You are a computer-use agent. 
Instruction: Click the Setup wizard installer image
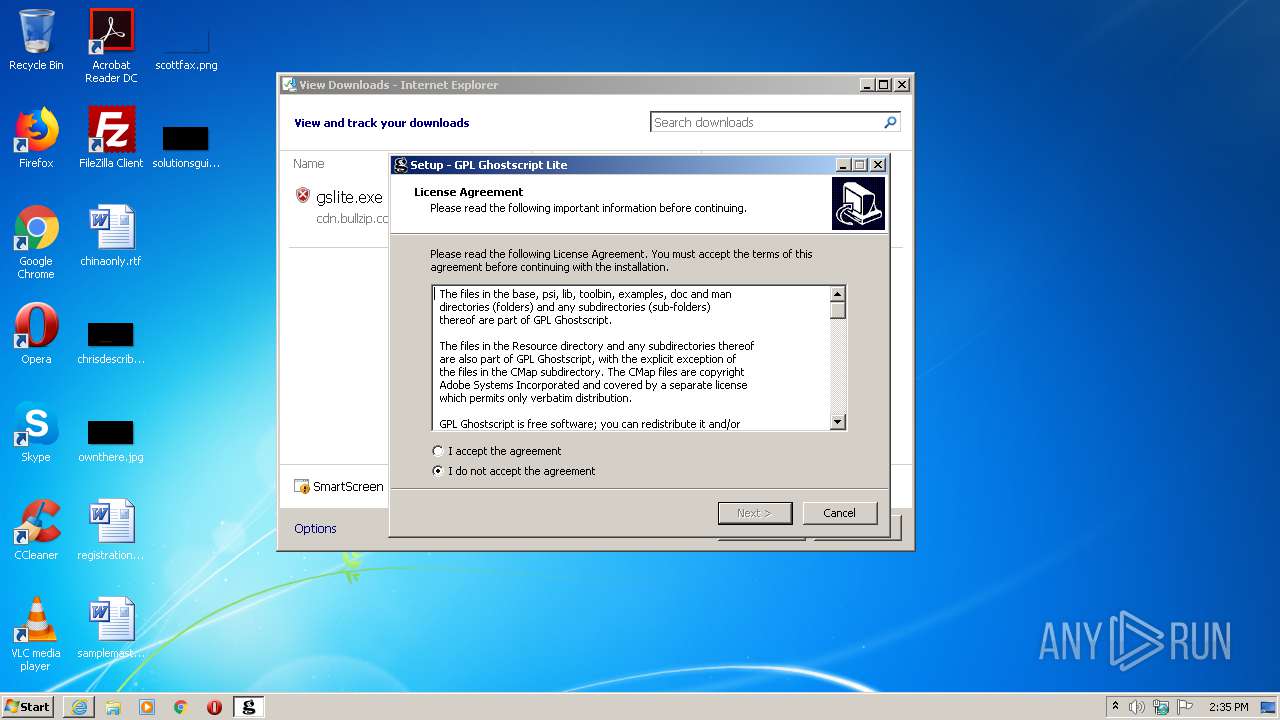(858, 203)
